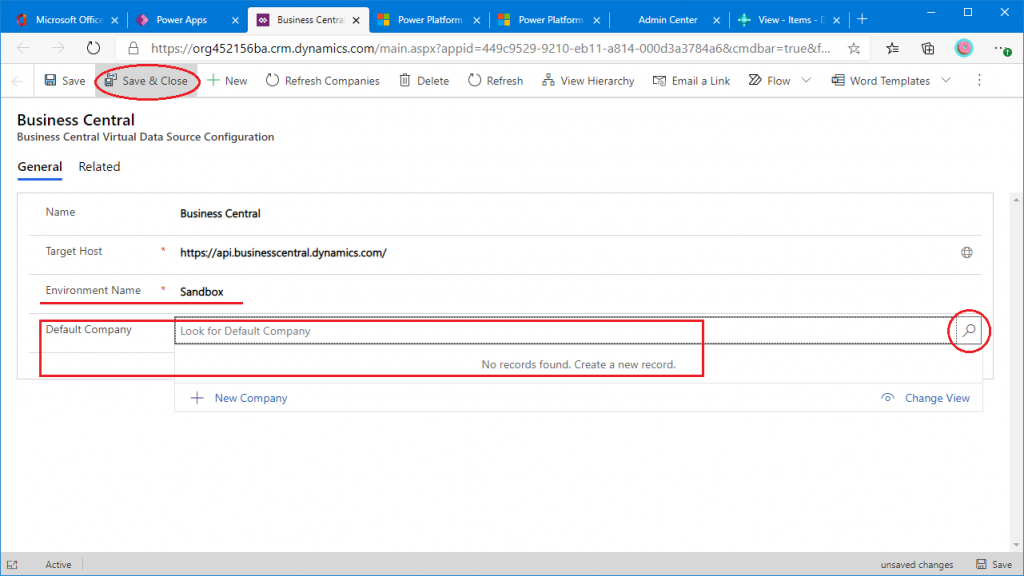Open the browser favorites list icon
1024x576 pixels.
pos(892,48)
